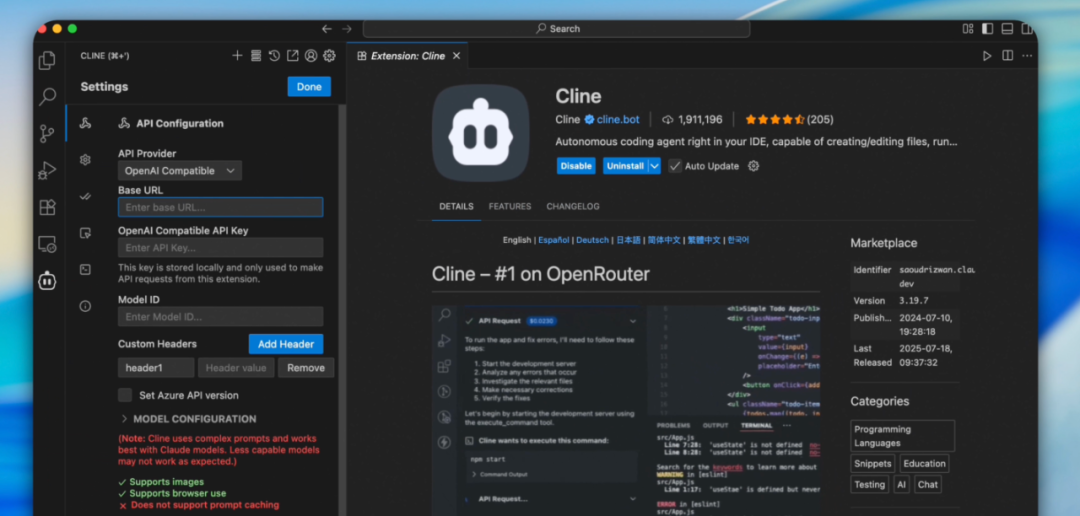
Task: Select the Education category tag
Action: [924, 464]
